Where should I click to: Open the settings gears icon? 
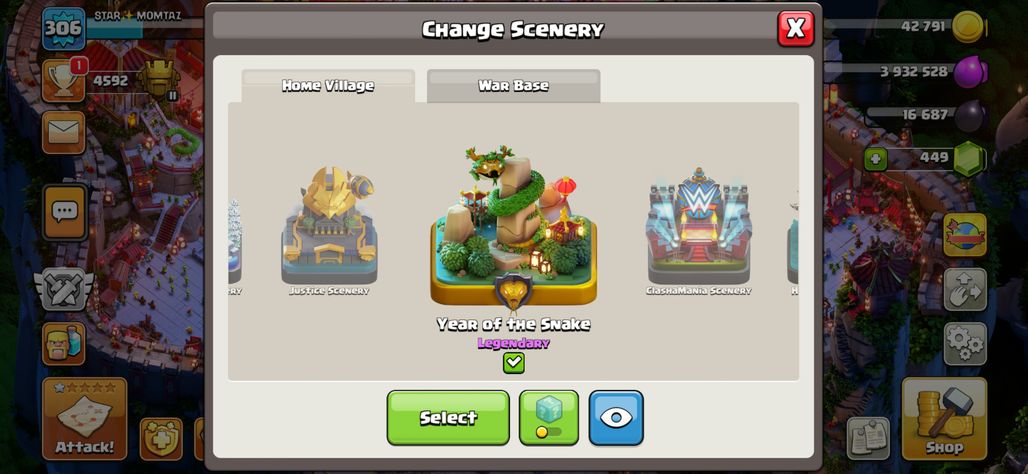(x=965, y=344)
